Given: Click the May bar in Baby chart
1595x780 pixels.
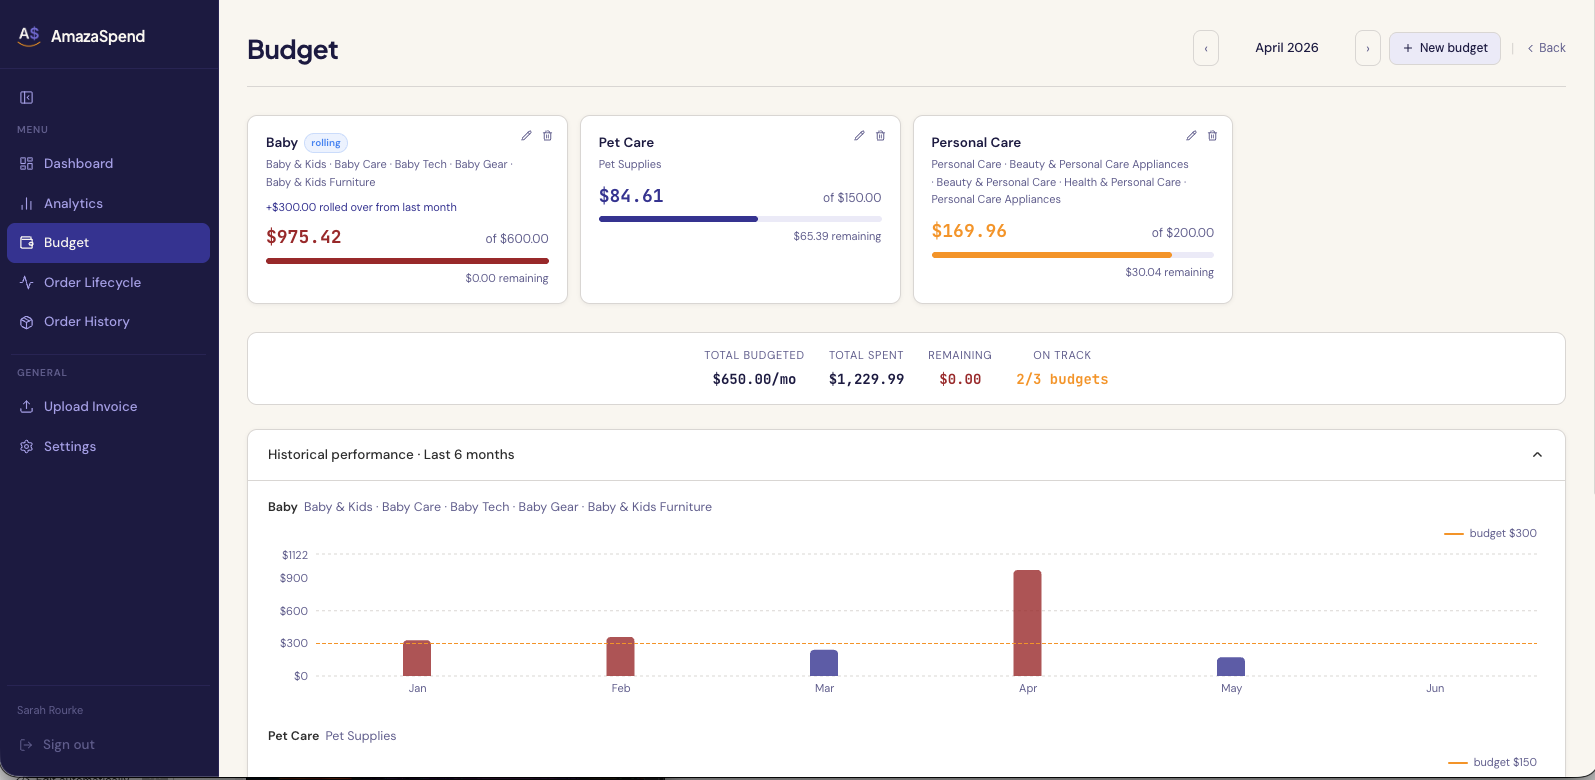Looking at the screenshot, I should tap(1231, 667).
